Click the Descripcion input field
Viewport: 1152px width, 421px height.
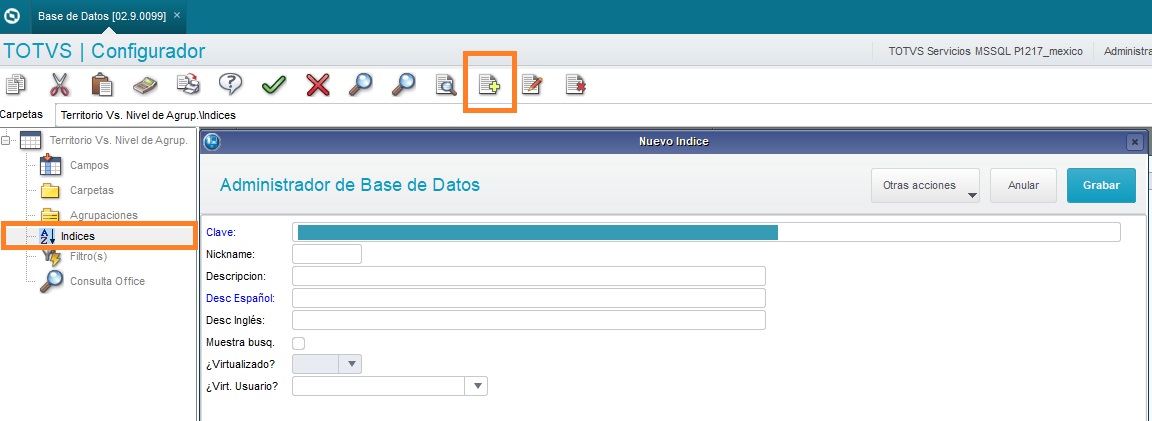click(529, 276)
